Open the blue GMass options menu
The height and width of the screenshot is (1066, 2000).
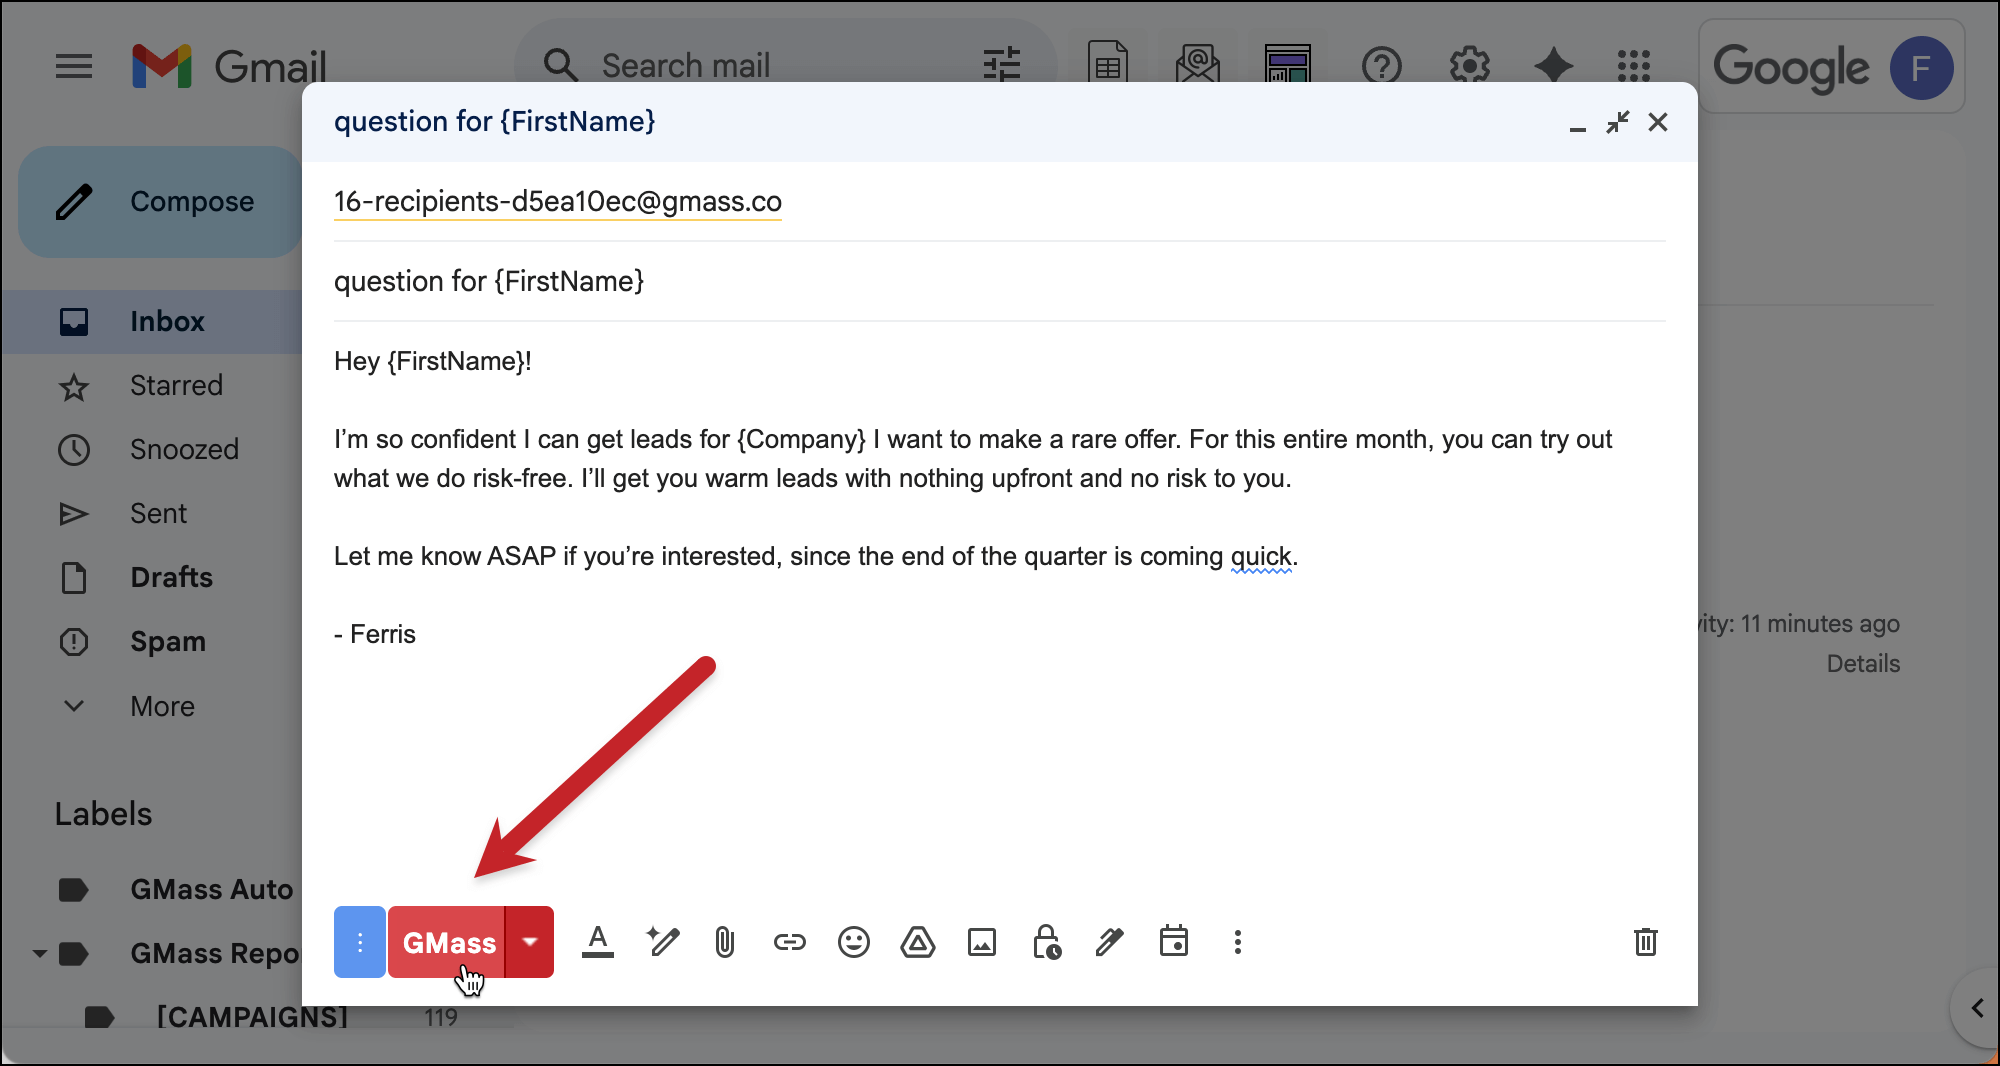[360, 942]
